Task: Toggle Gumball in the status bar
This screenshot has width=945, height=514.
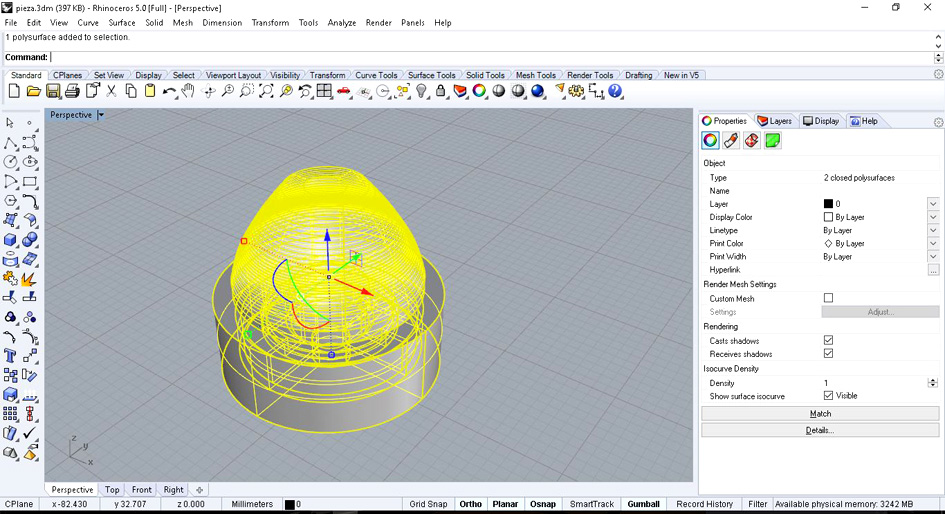Action: click(x=643, y=504)
